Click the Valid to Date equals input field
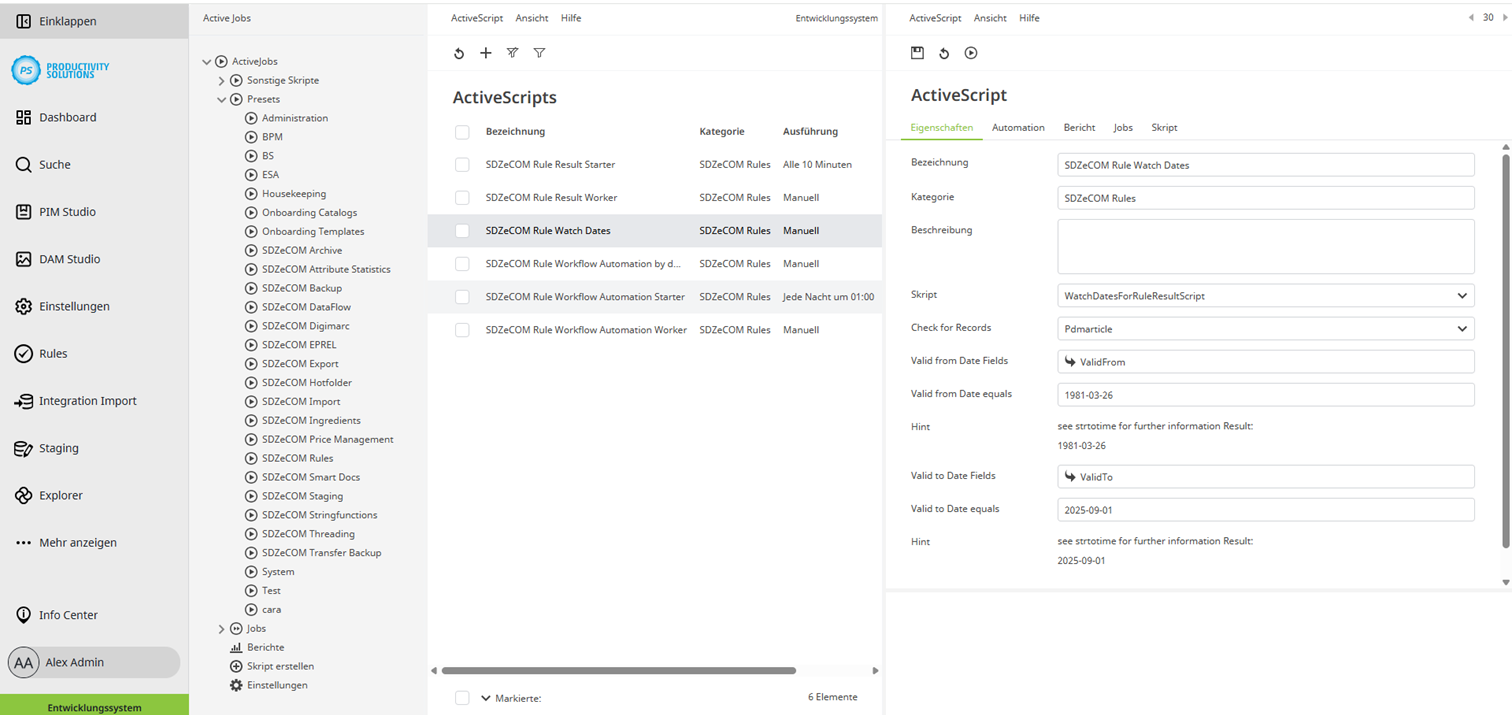The height and width of the screenshot is (715, 1512). [x=1265, y=509]
